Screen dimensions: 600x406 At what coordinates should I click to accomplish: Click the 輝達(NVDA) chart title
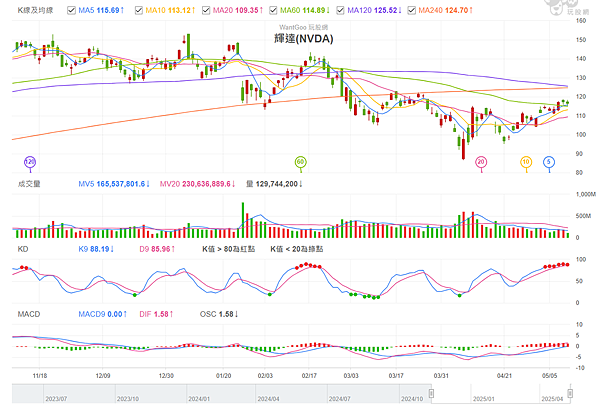(303, 39)
